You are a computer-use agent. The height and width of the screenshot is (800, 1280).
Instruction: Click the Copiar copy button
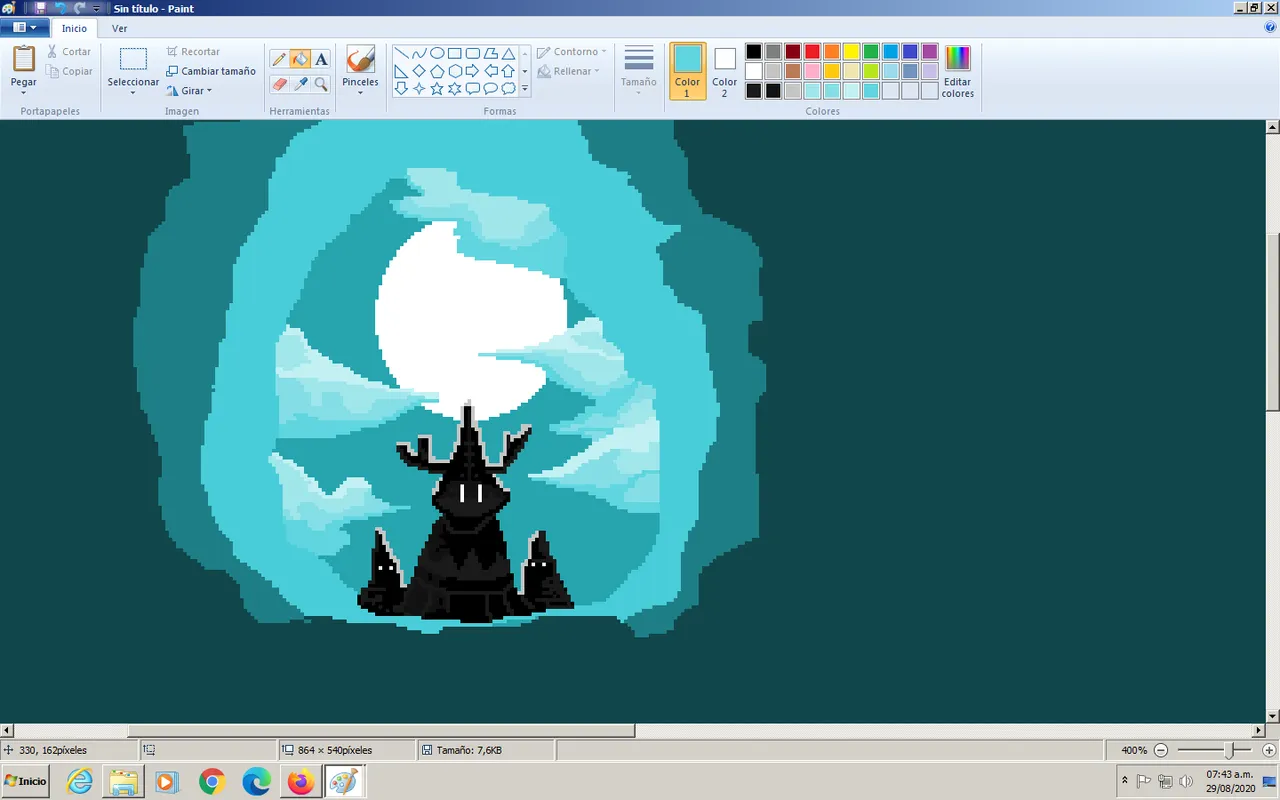tap(69, 71)
